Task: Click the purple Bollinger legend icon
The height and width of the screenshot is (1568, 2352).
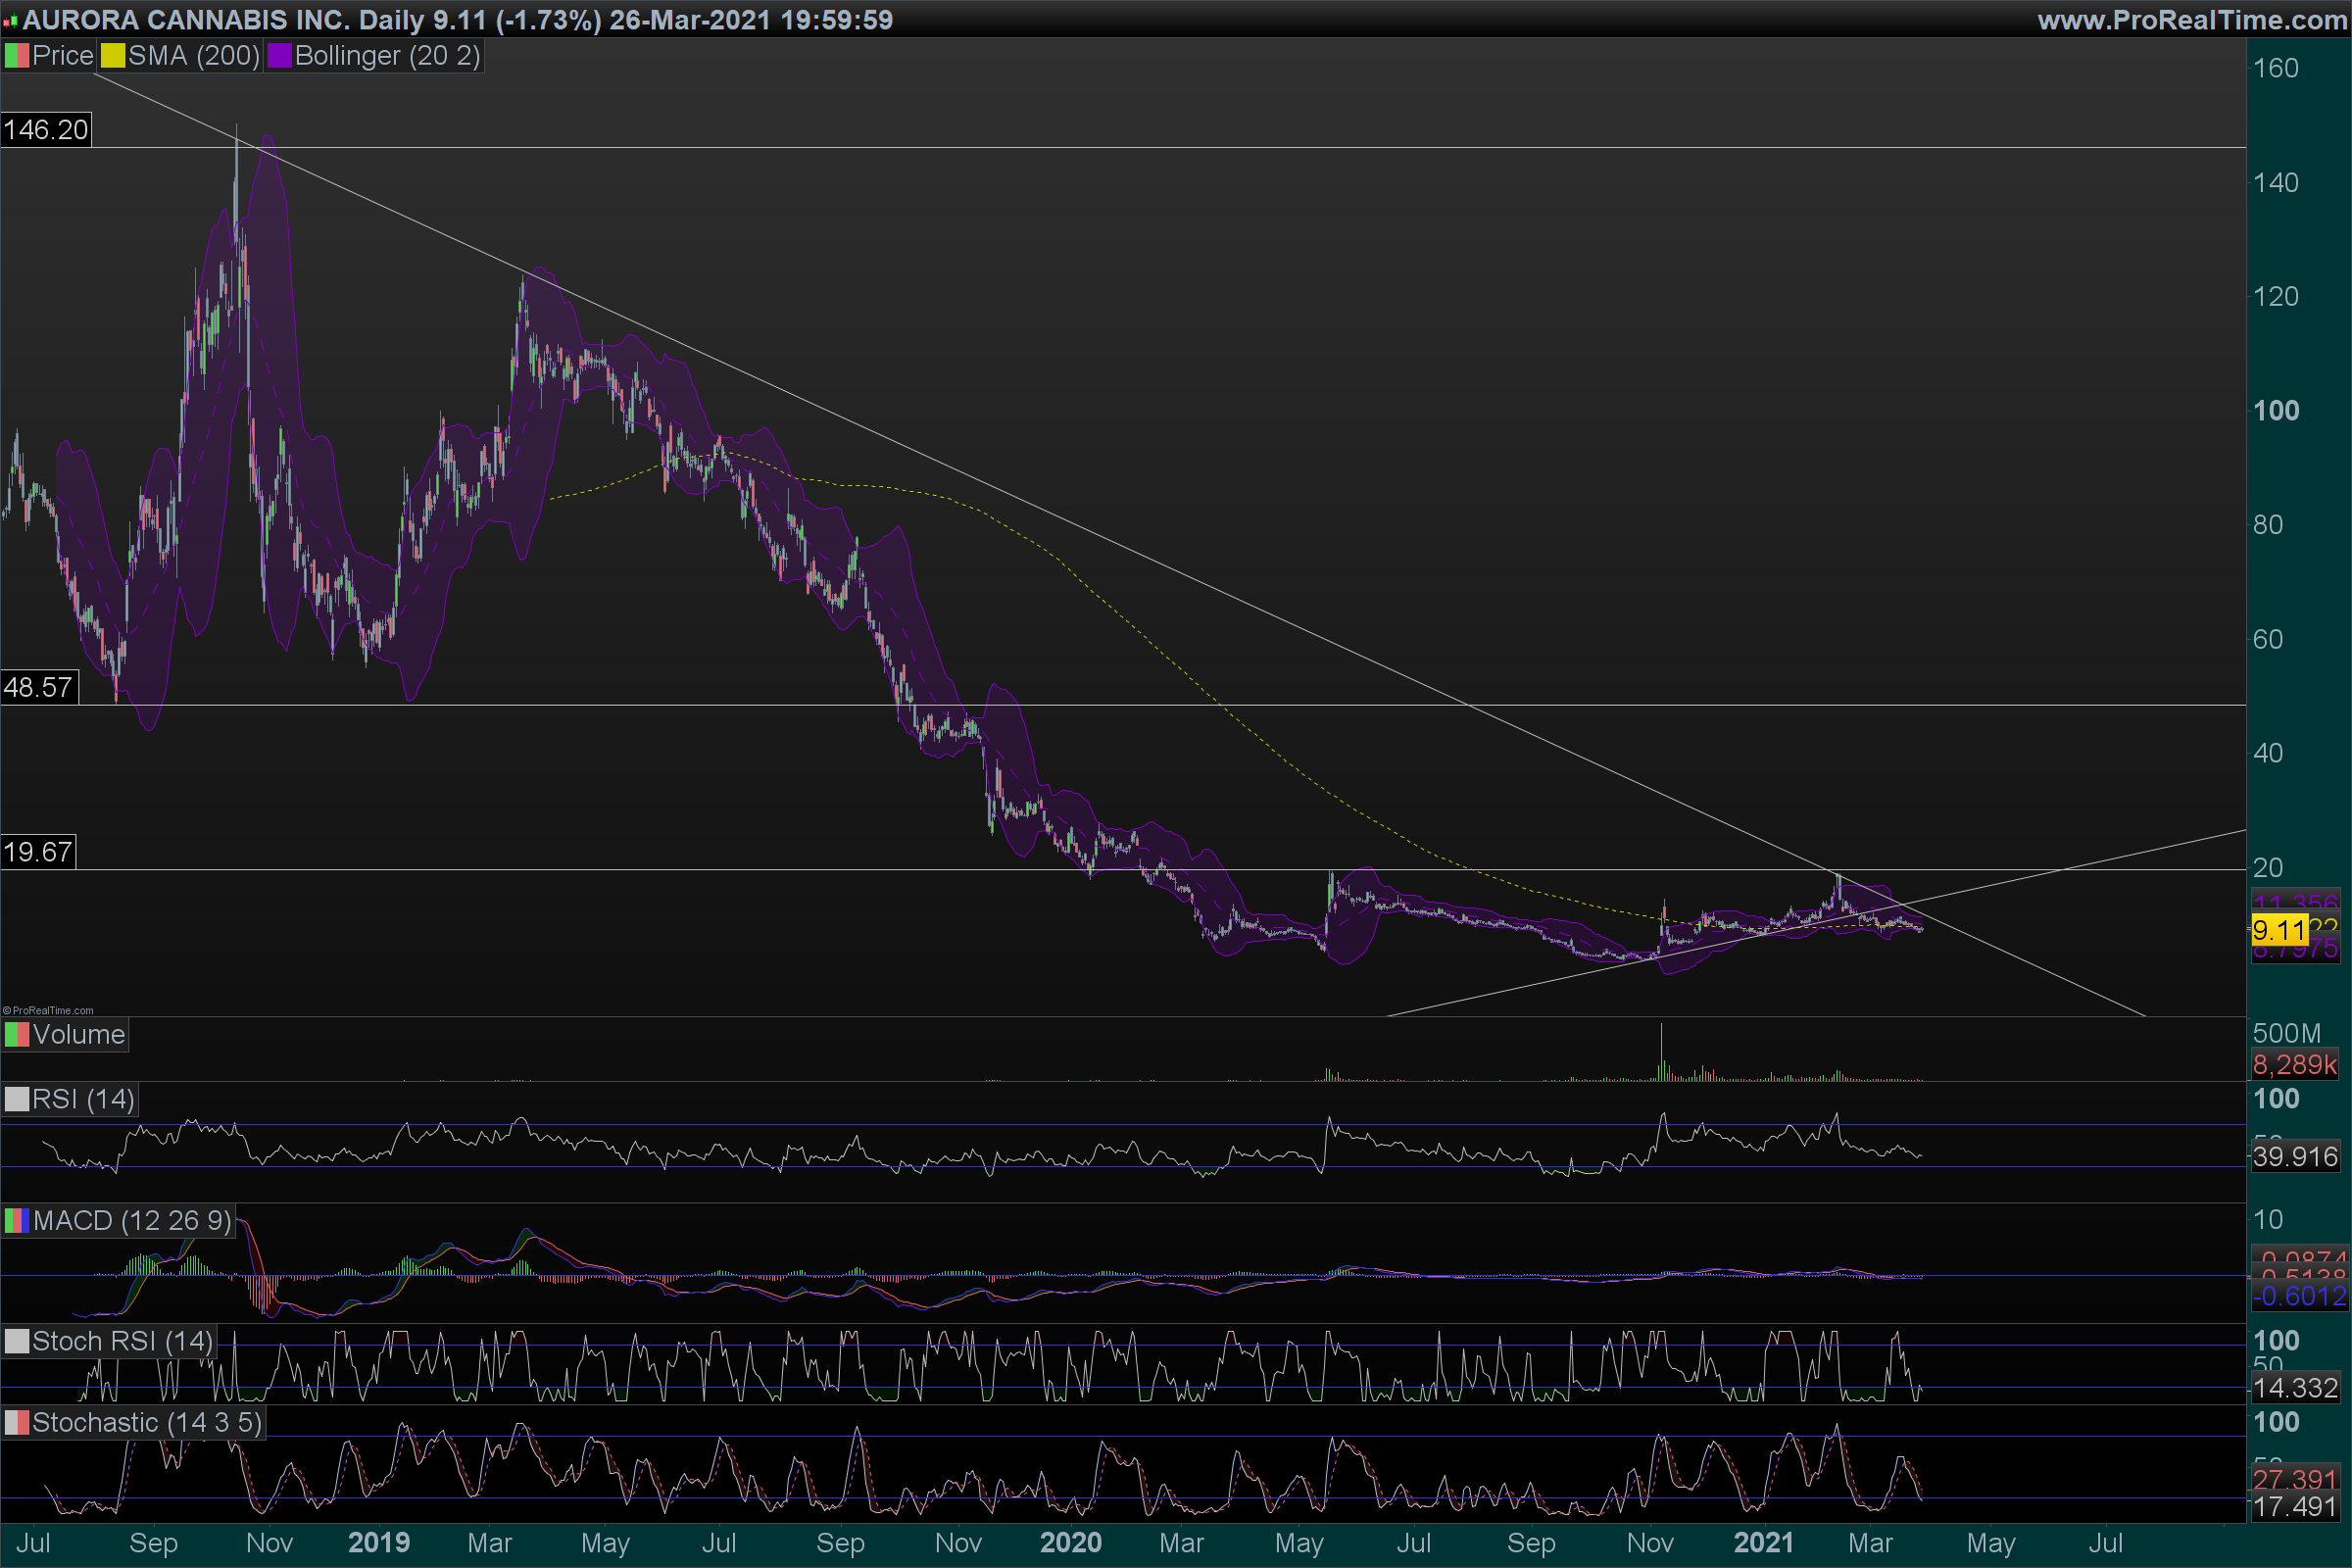Action: click(279, 56)
